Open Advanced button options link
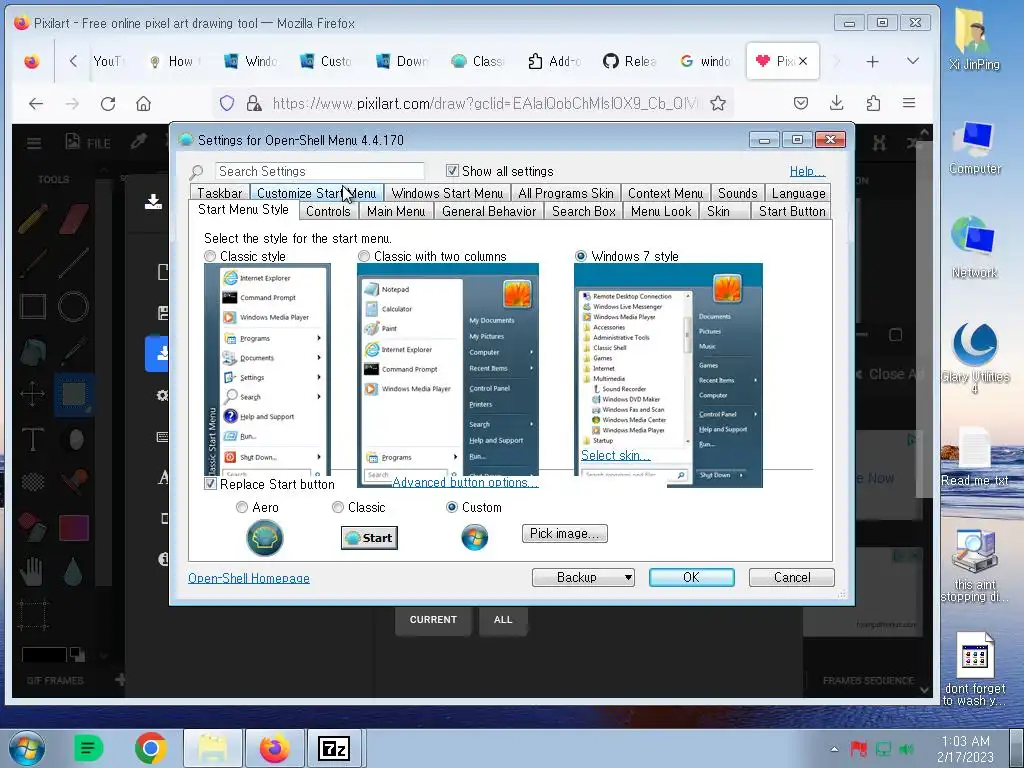 pos(465,482)
